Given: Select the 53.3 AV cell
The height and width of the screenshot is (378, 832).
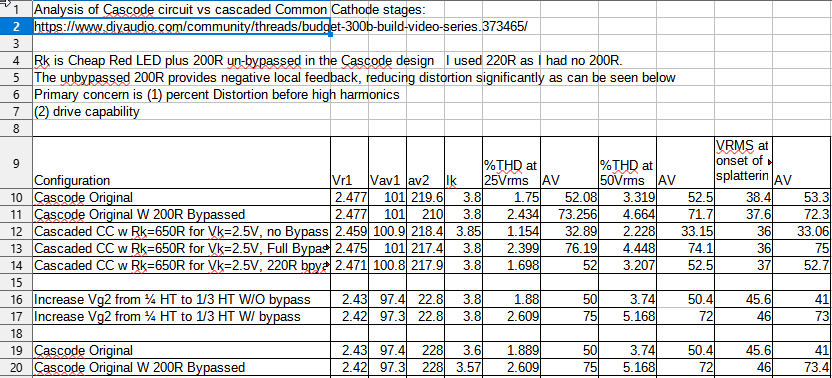Looking at the screenshot, I should pos(802,197).
